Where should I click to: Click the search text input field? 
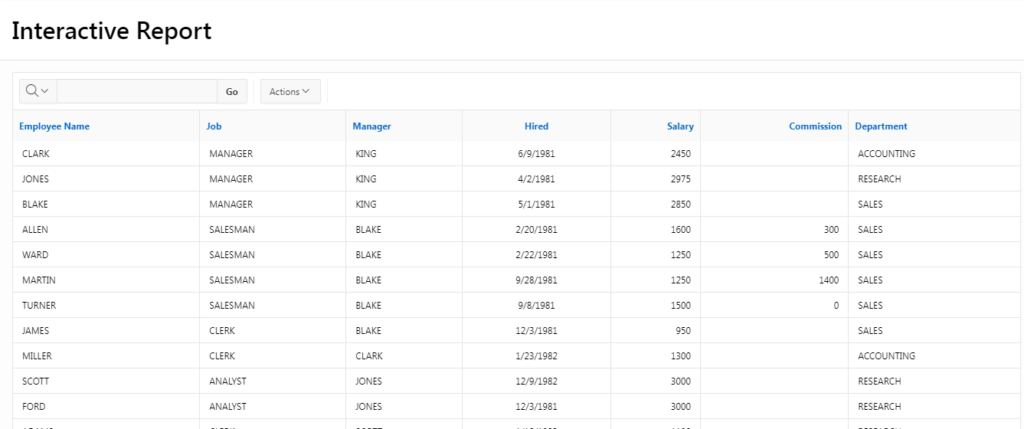tap(137, 91)
